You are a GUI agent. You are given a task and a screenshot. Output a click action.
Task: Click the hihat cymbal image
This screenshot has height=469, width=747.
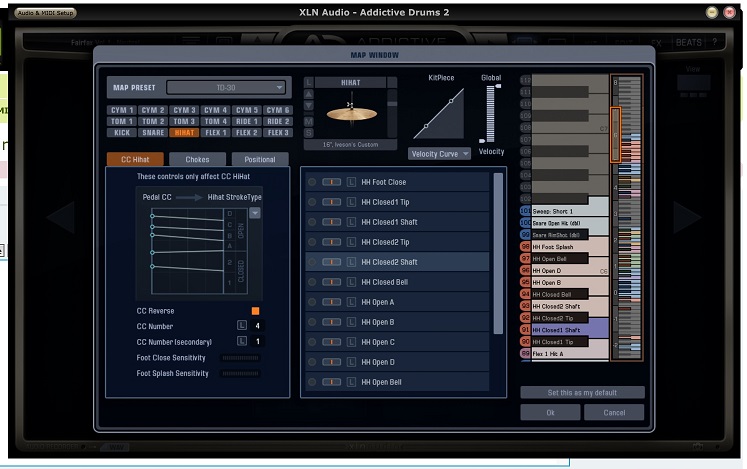[351, 113]
